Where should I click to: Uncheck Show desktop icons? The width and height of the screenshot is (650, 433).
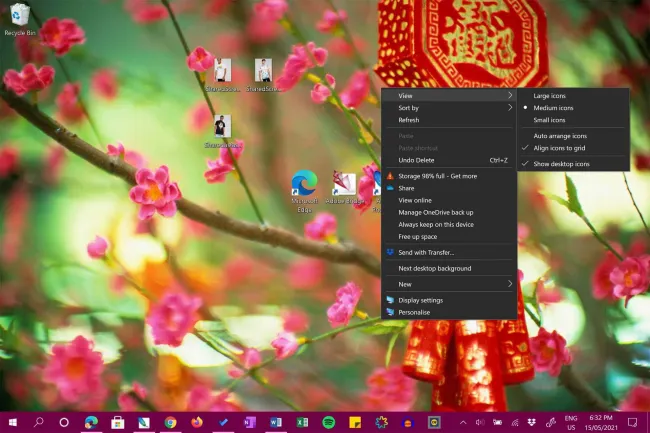(560, 163)
